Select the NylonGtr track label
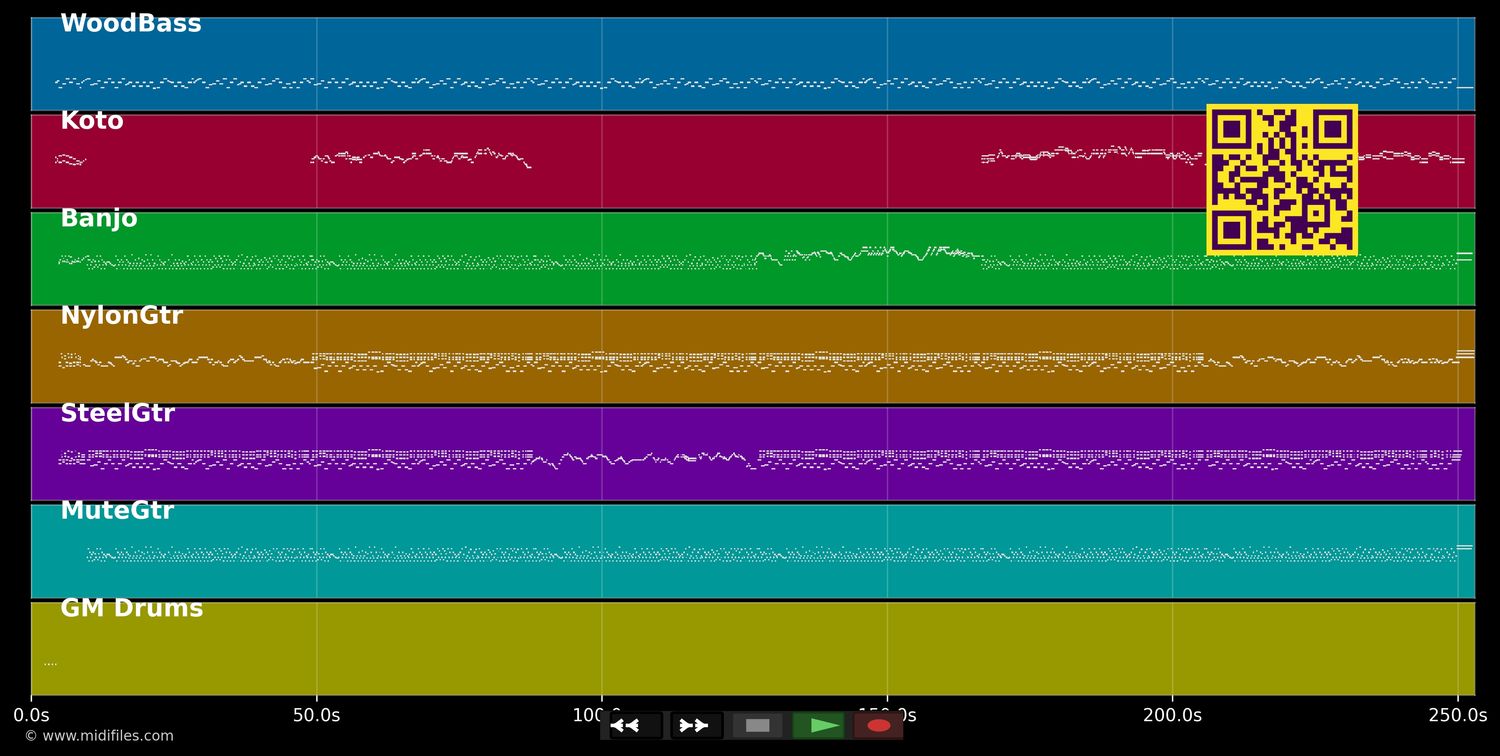The image size is (1500, 756). tap(122, 316)
